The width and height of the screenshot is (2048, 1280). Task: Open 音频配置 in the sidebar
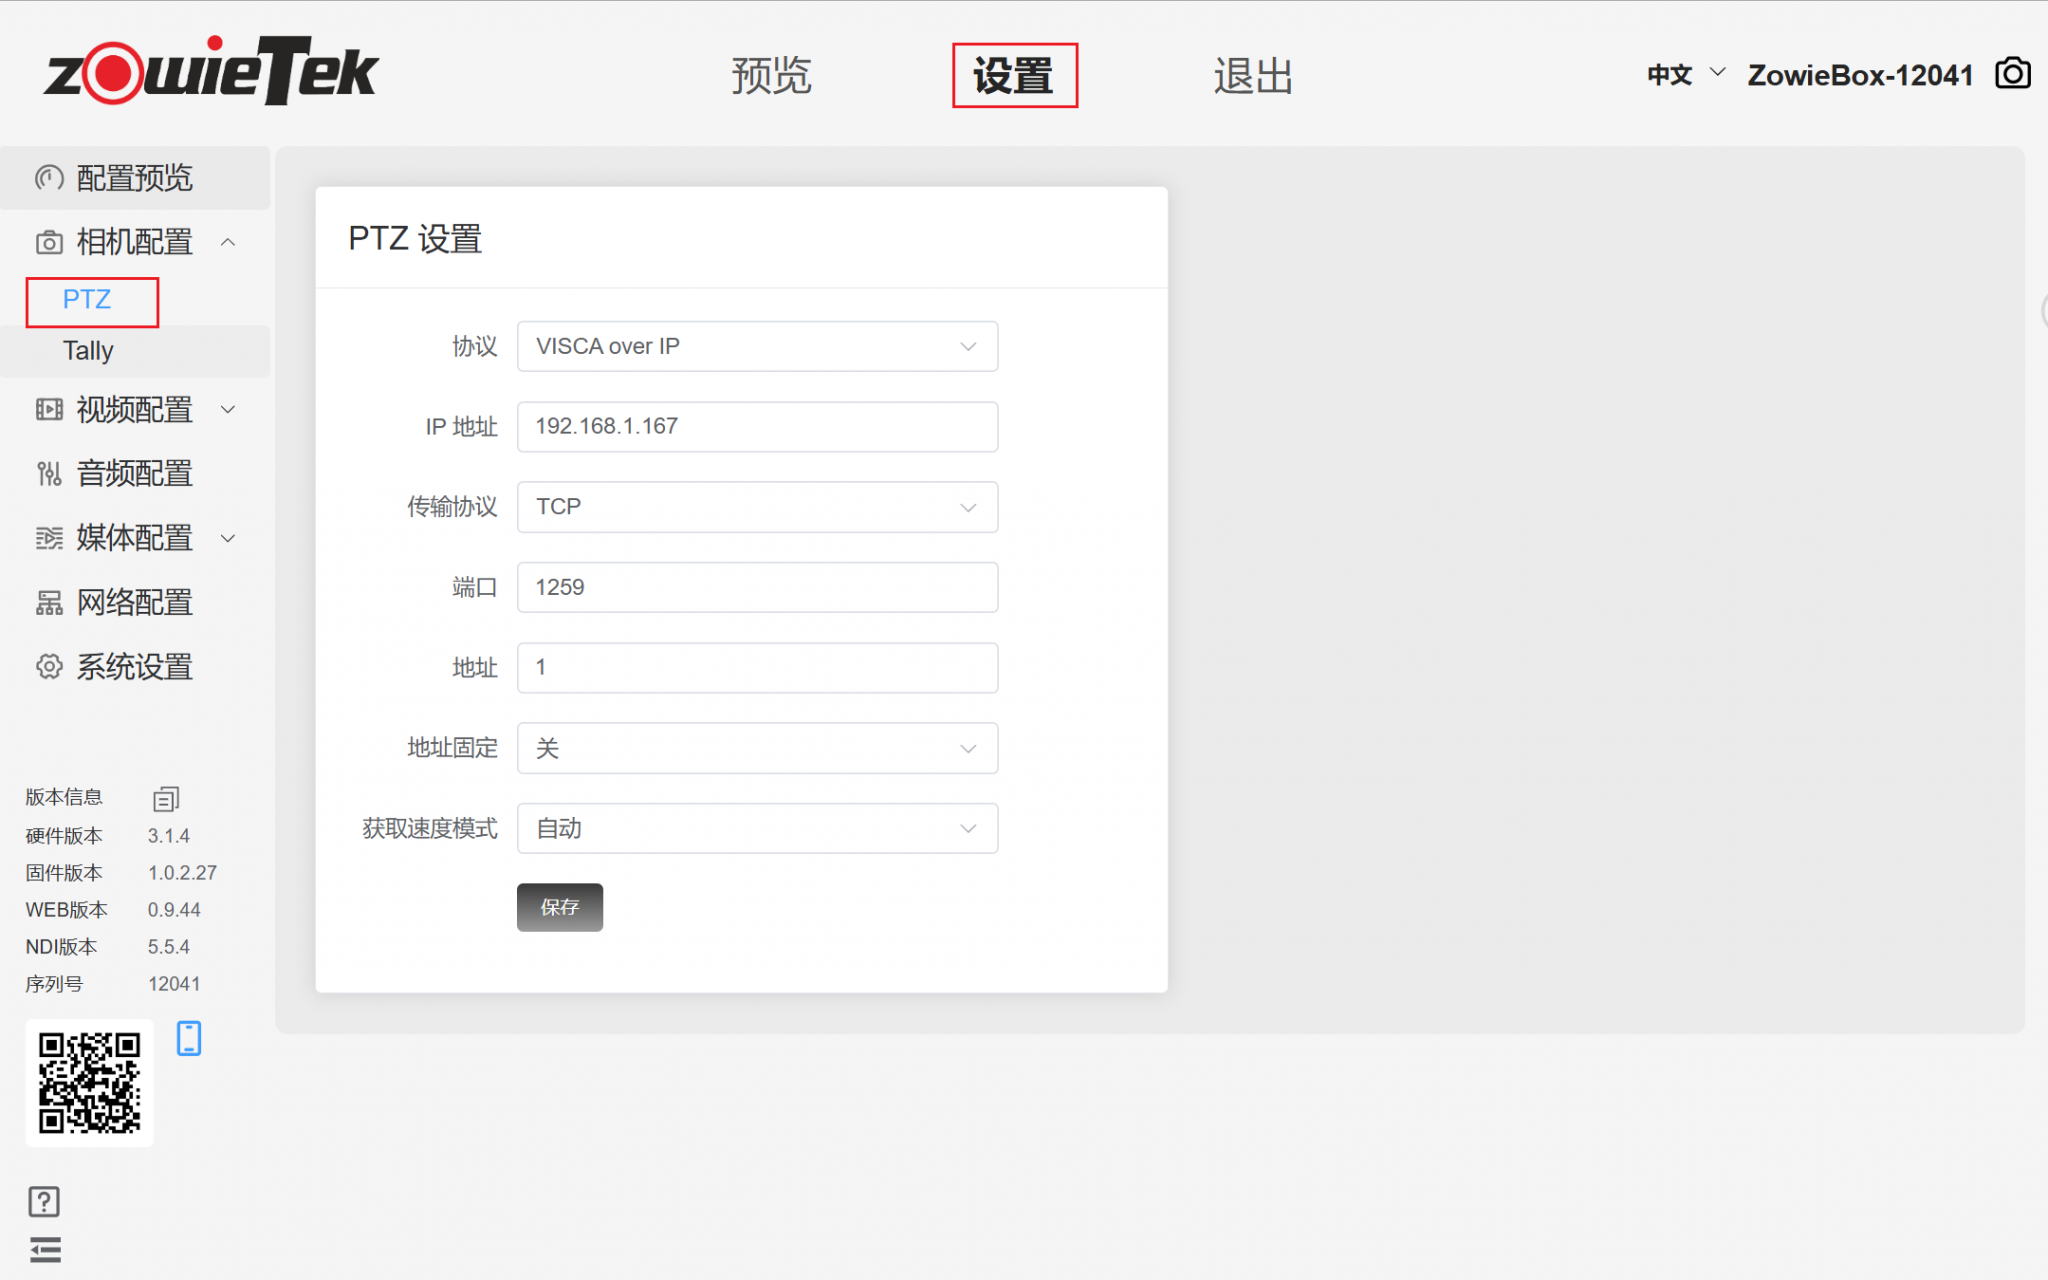coord(135,474)
